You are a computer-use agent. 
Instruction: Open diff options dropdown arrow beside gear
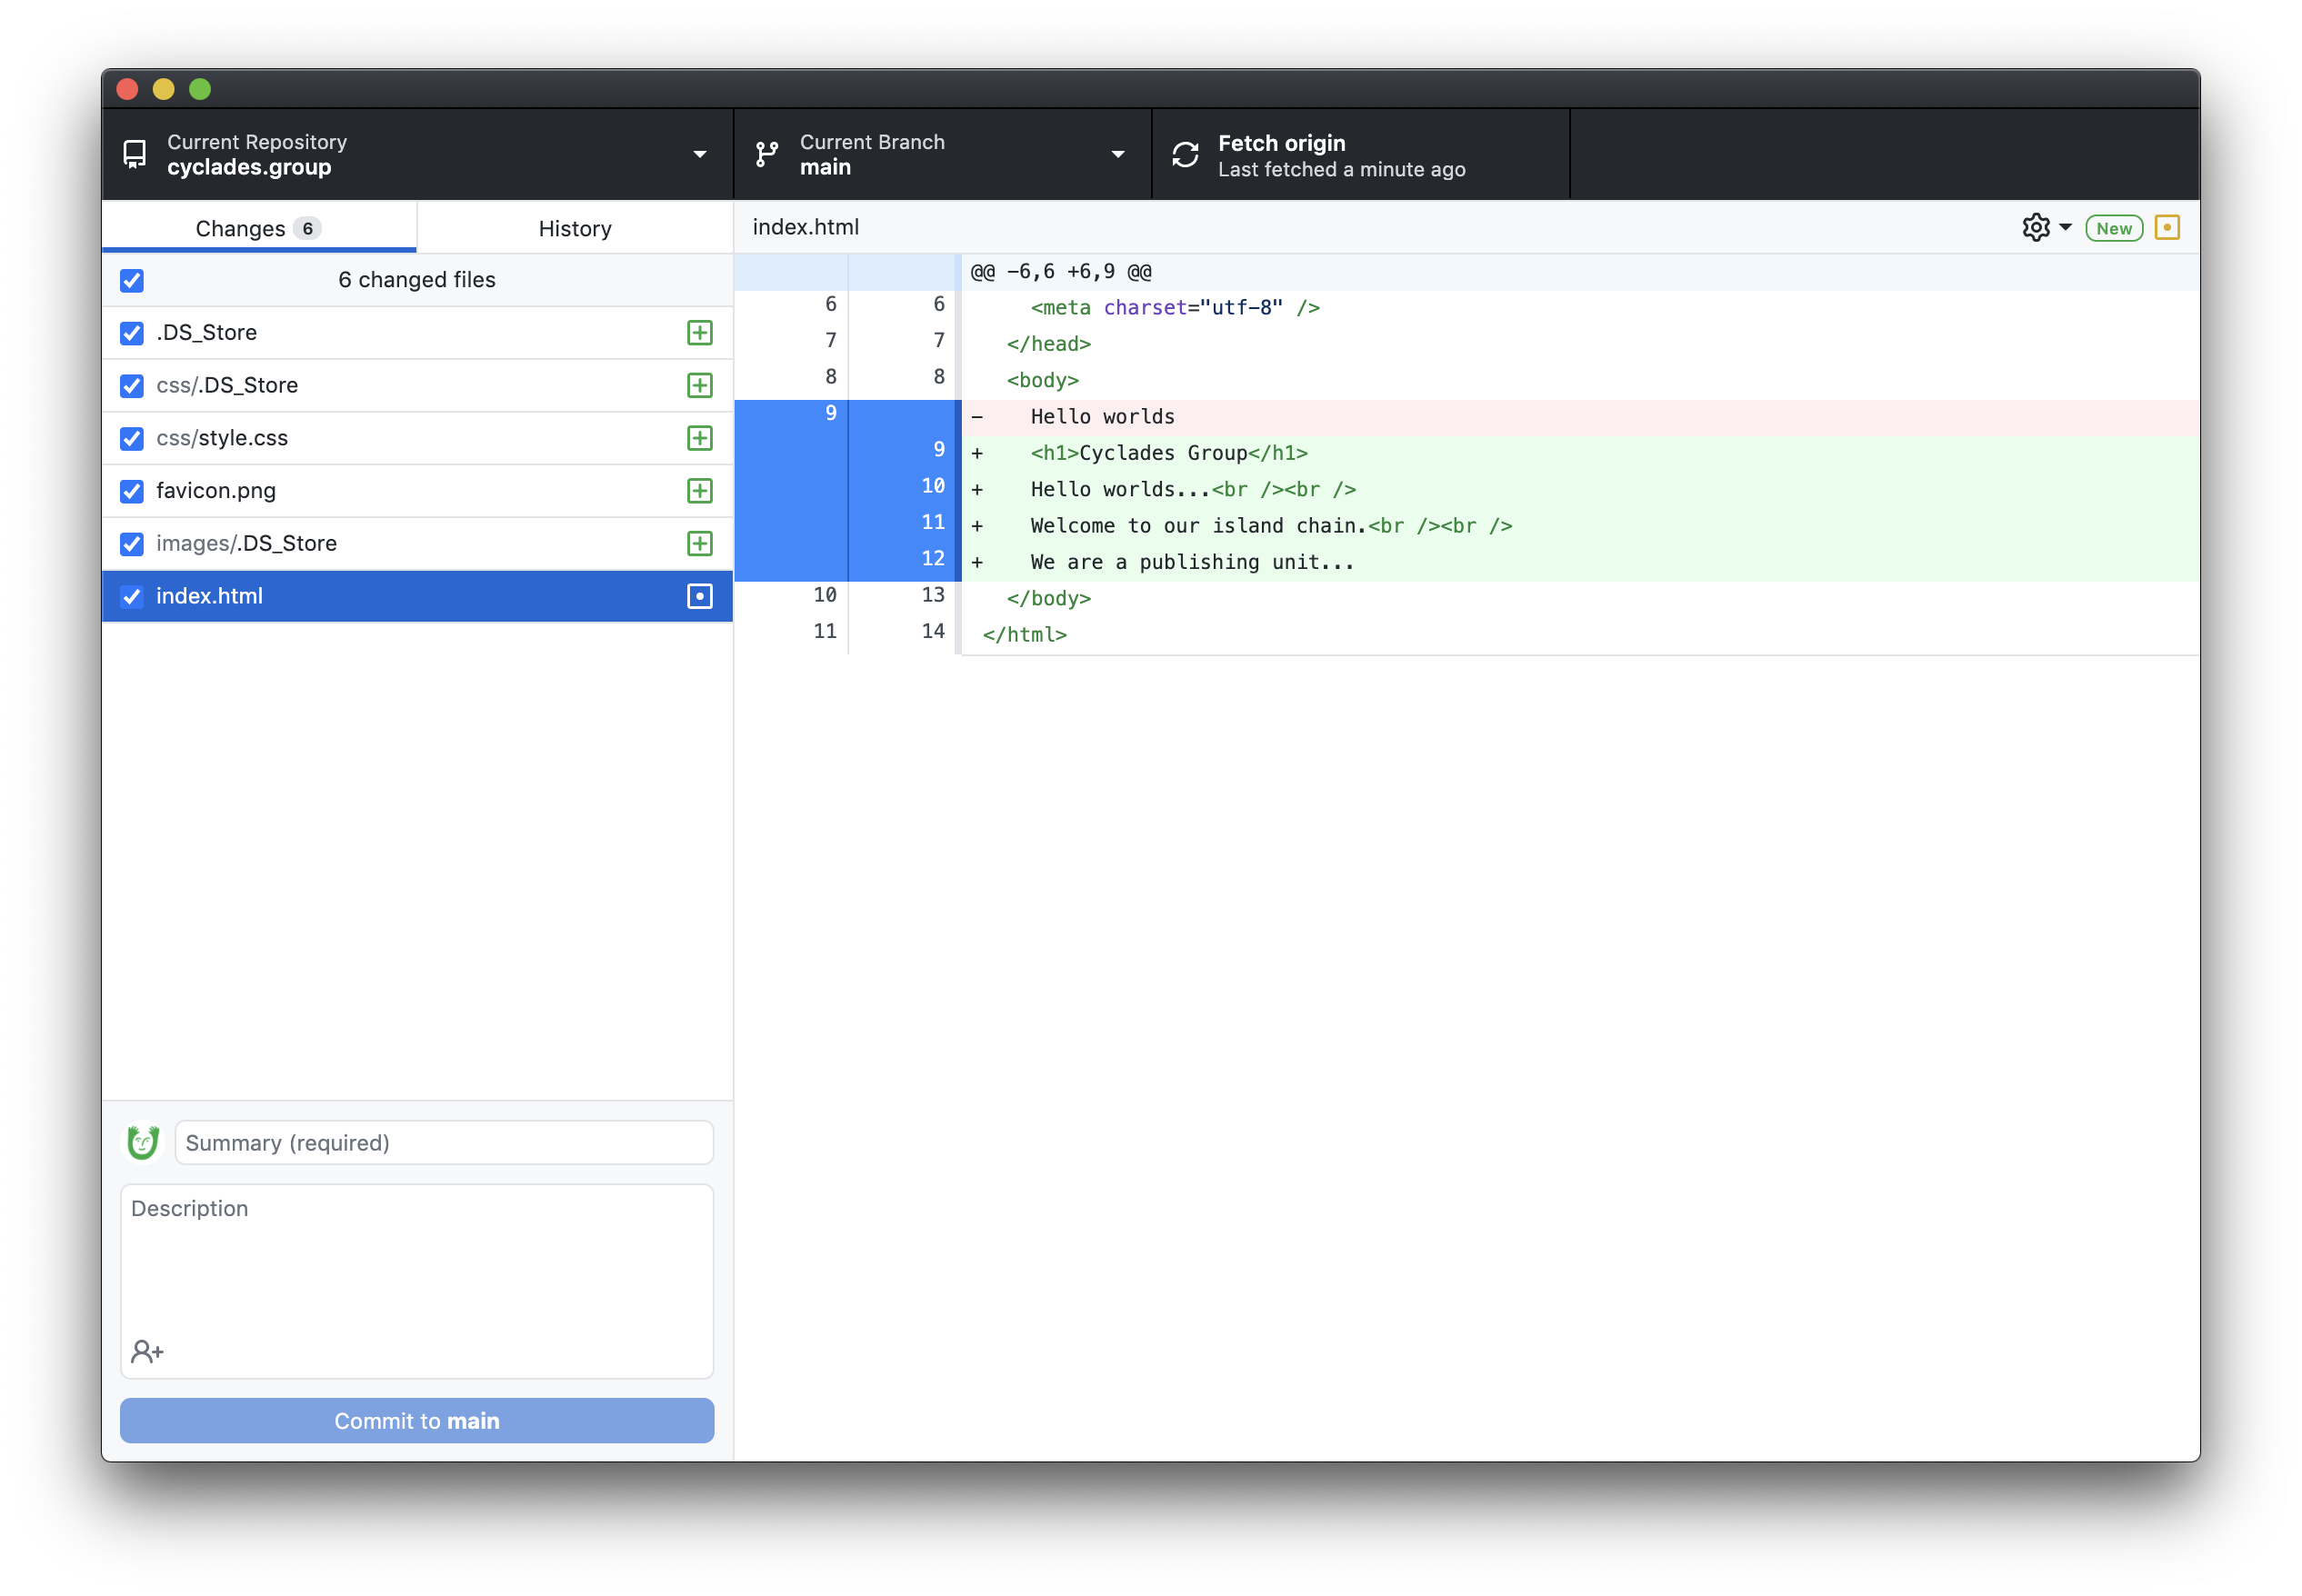pos(2065,228)
